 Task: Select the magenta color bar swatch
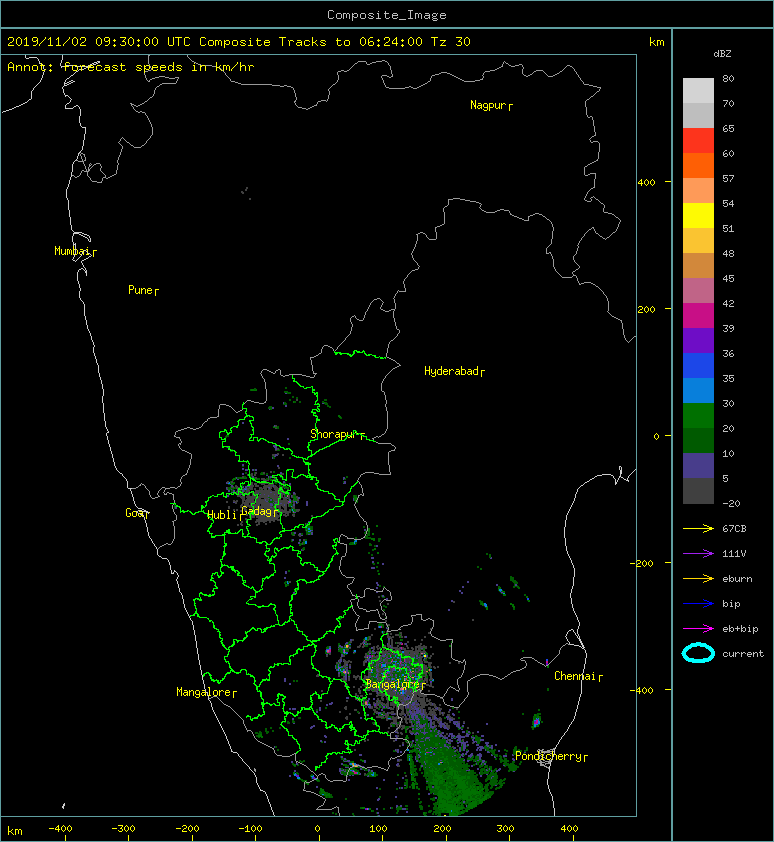pos(698,315)
